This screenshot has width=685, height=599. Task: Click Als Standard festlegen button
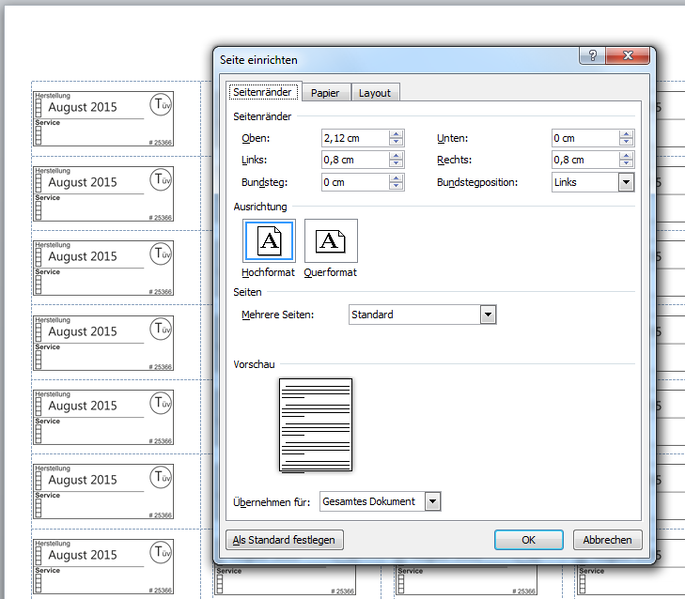point(285,540)
